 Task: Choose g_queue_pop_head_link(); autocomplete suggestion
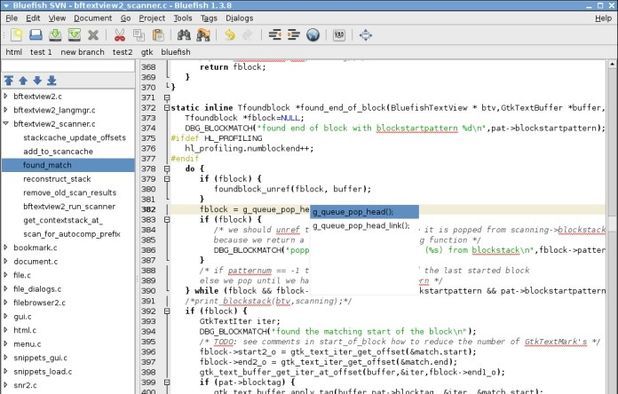coord(364,226)
